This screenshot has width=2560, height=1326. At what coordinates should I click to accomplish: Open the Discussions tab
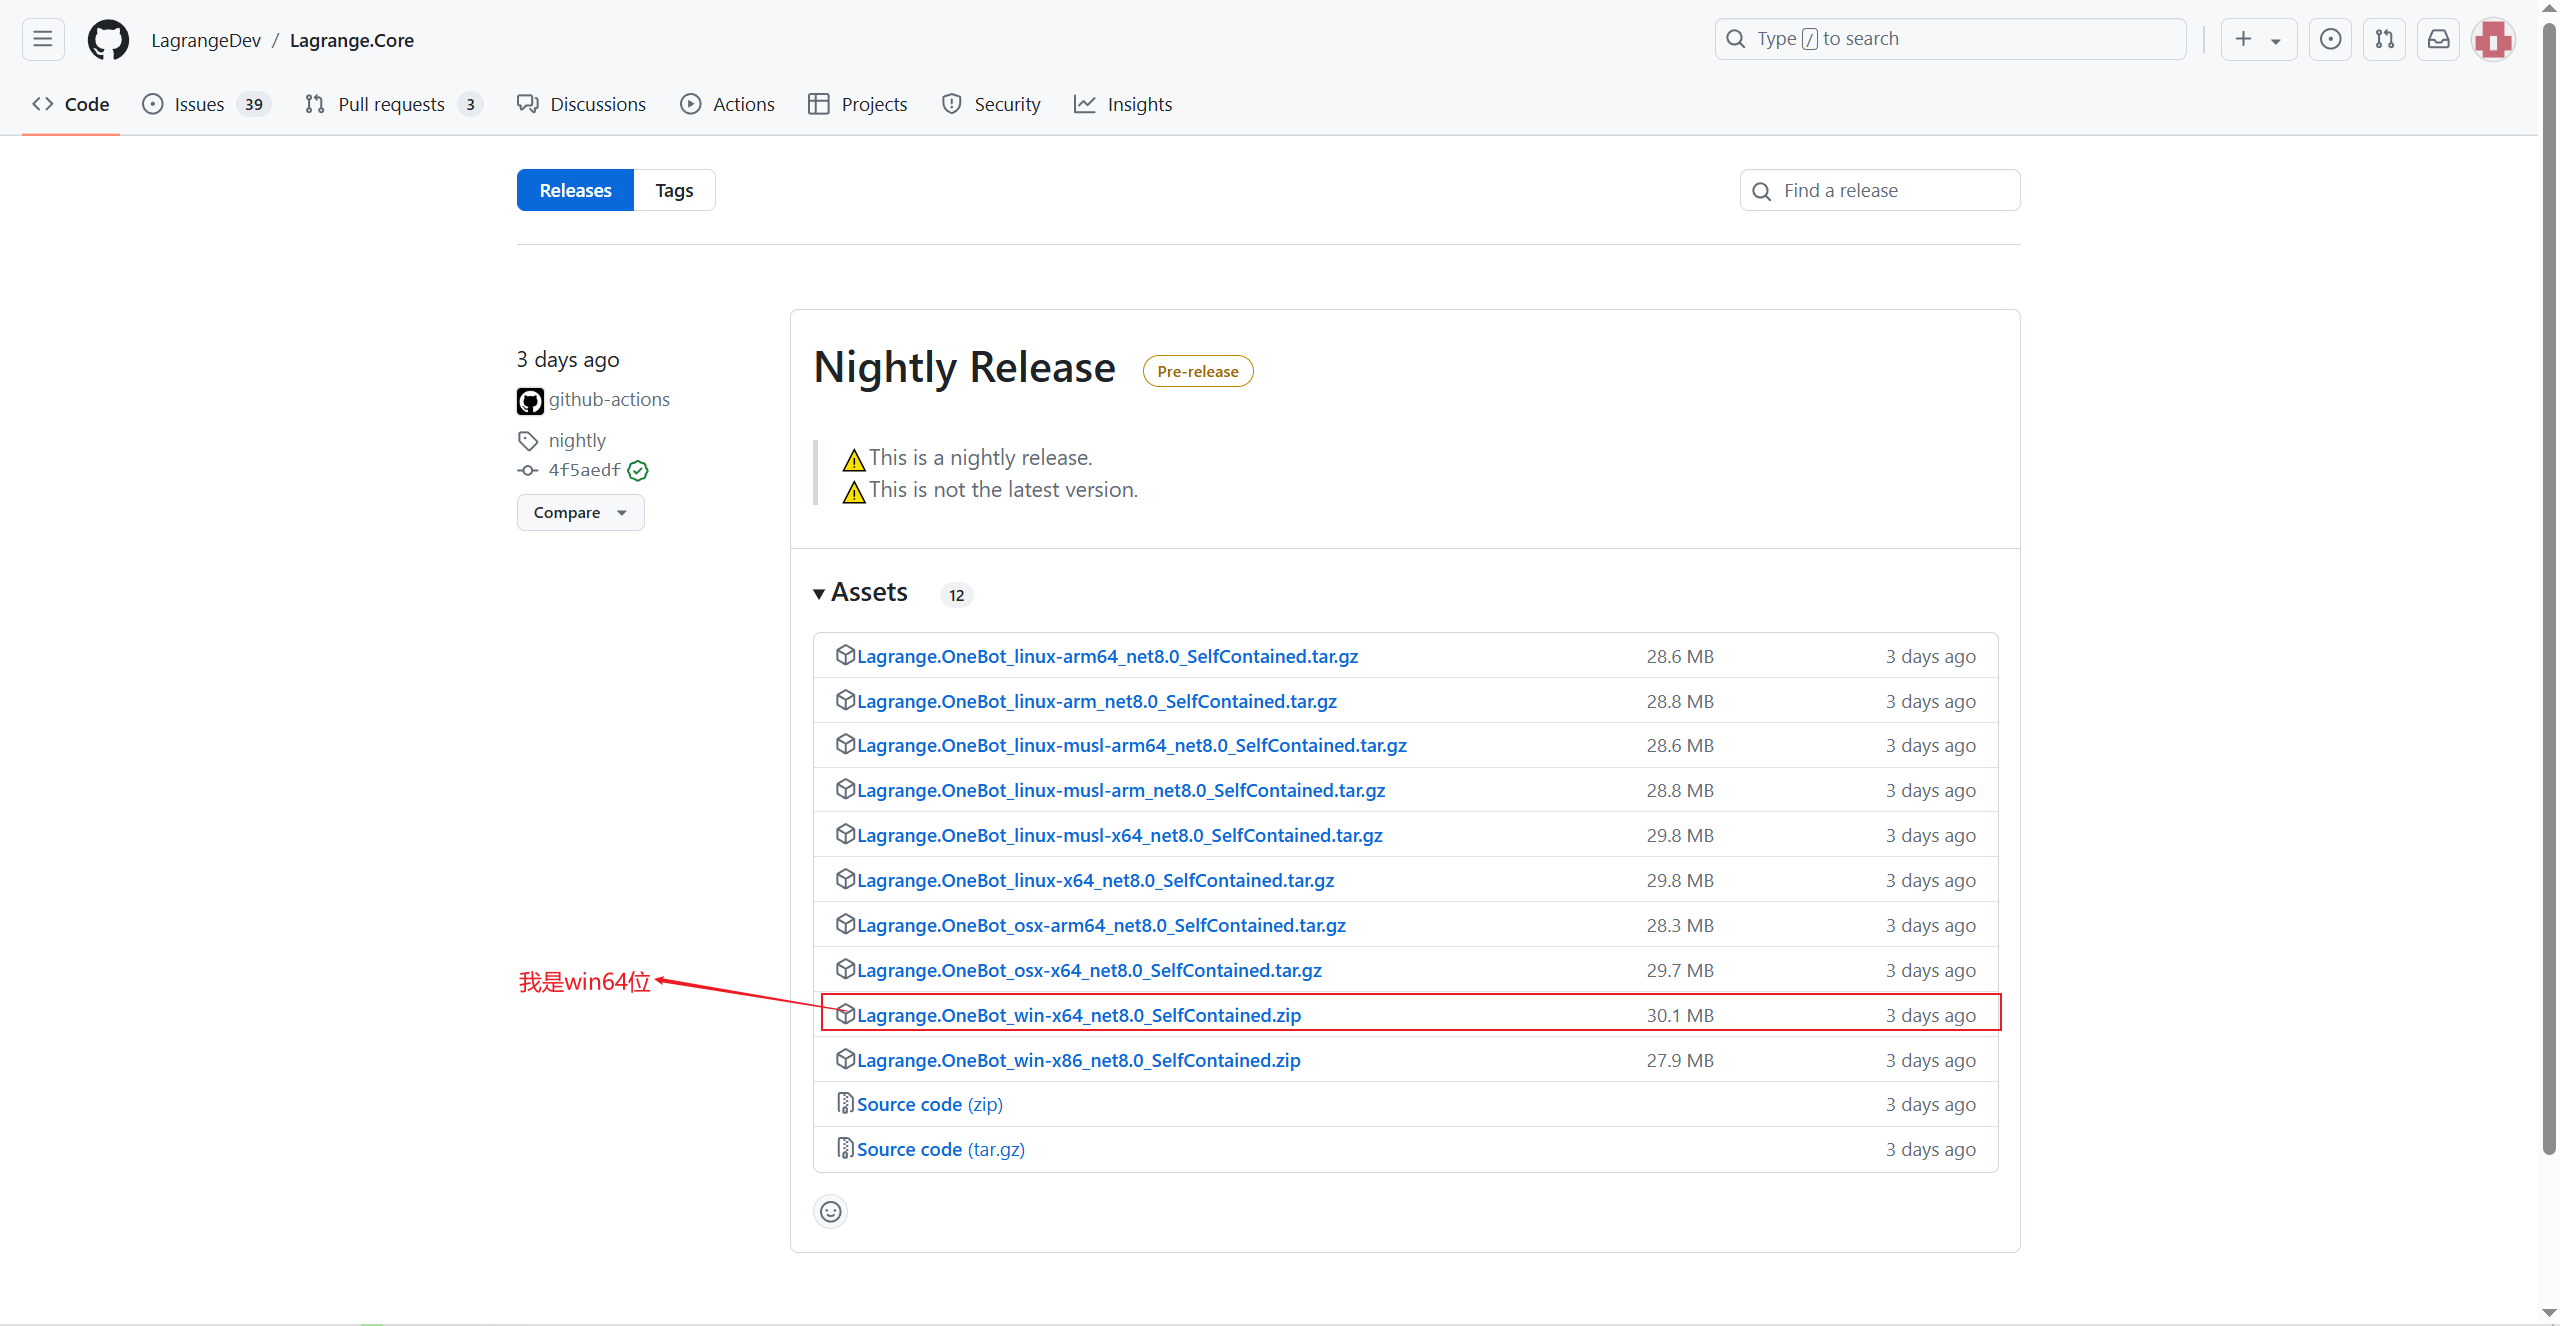click(581, 104)
